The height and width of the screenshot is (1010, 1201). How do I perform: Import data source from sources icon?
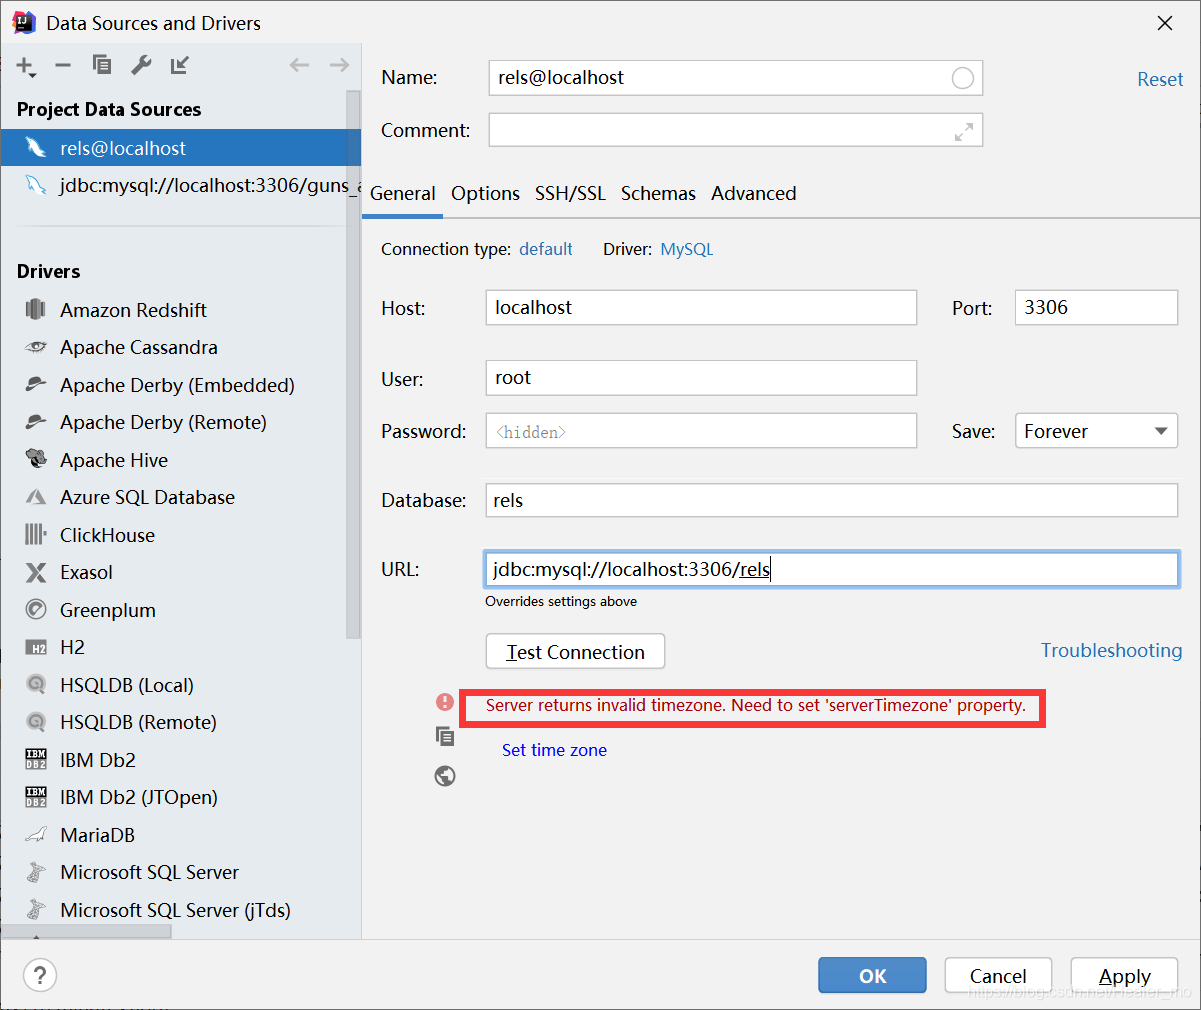pyautogui.click(x=180, y=65)
